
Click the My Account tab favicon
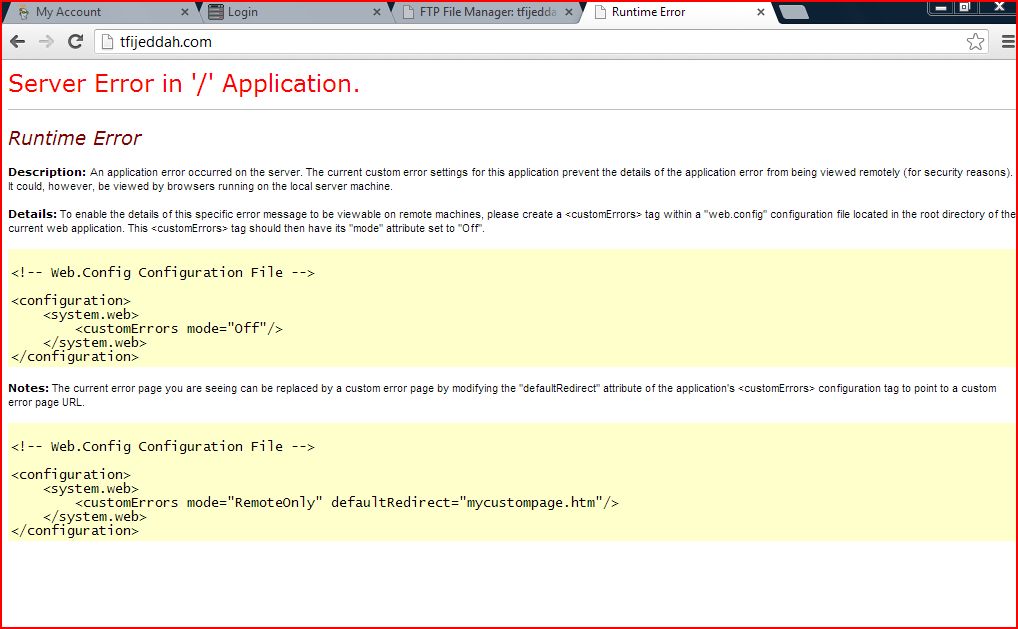tap(23, 12)
